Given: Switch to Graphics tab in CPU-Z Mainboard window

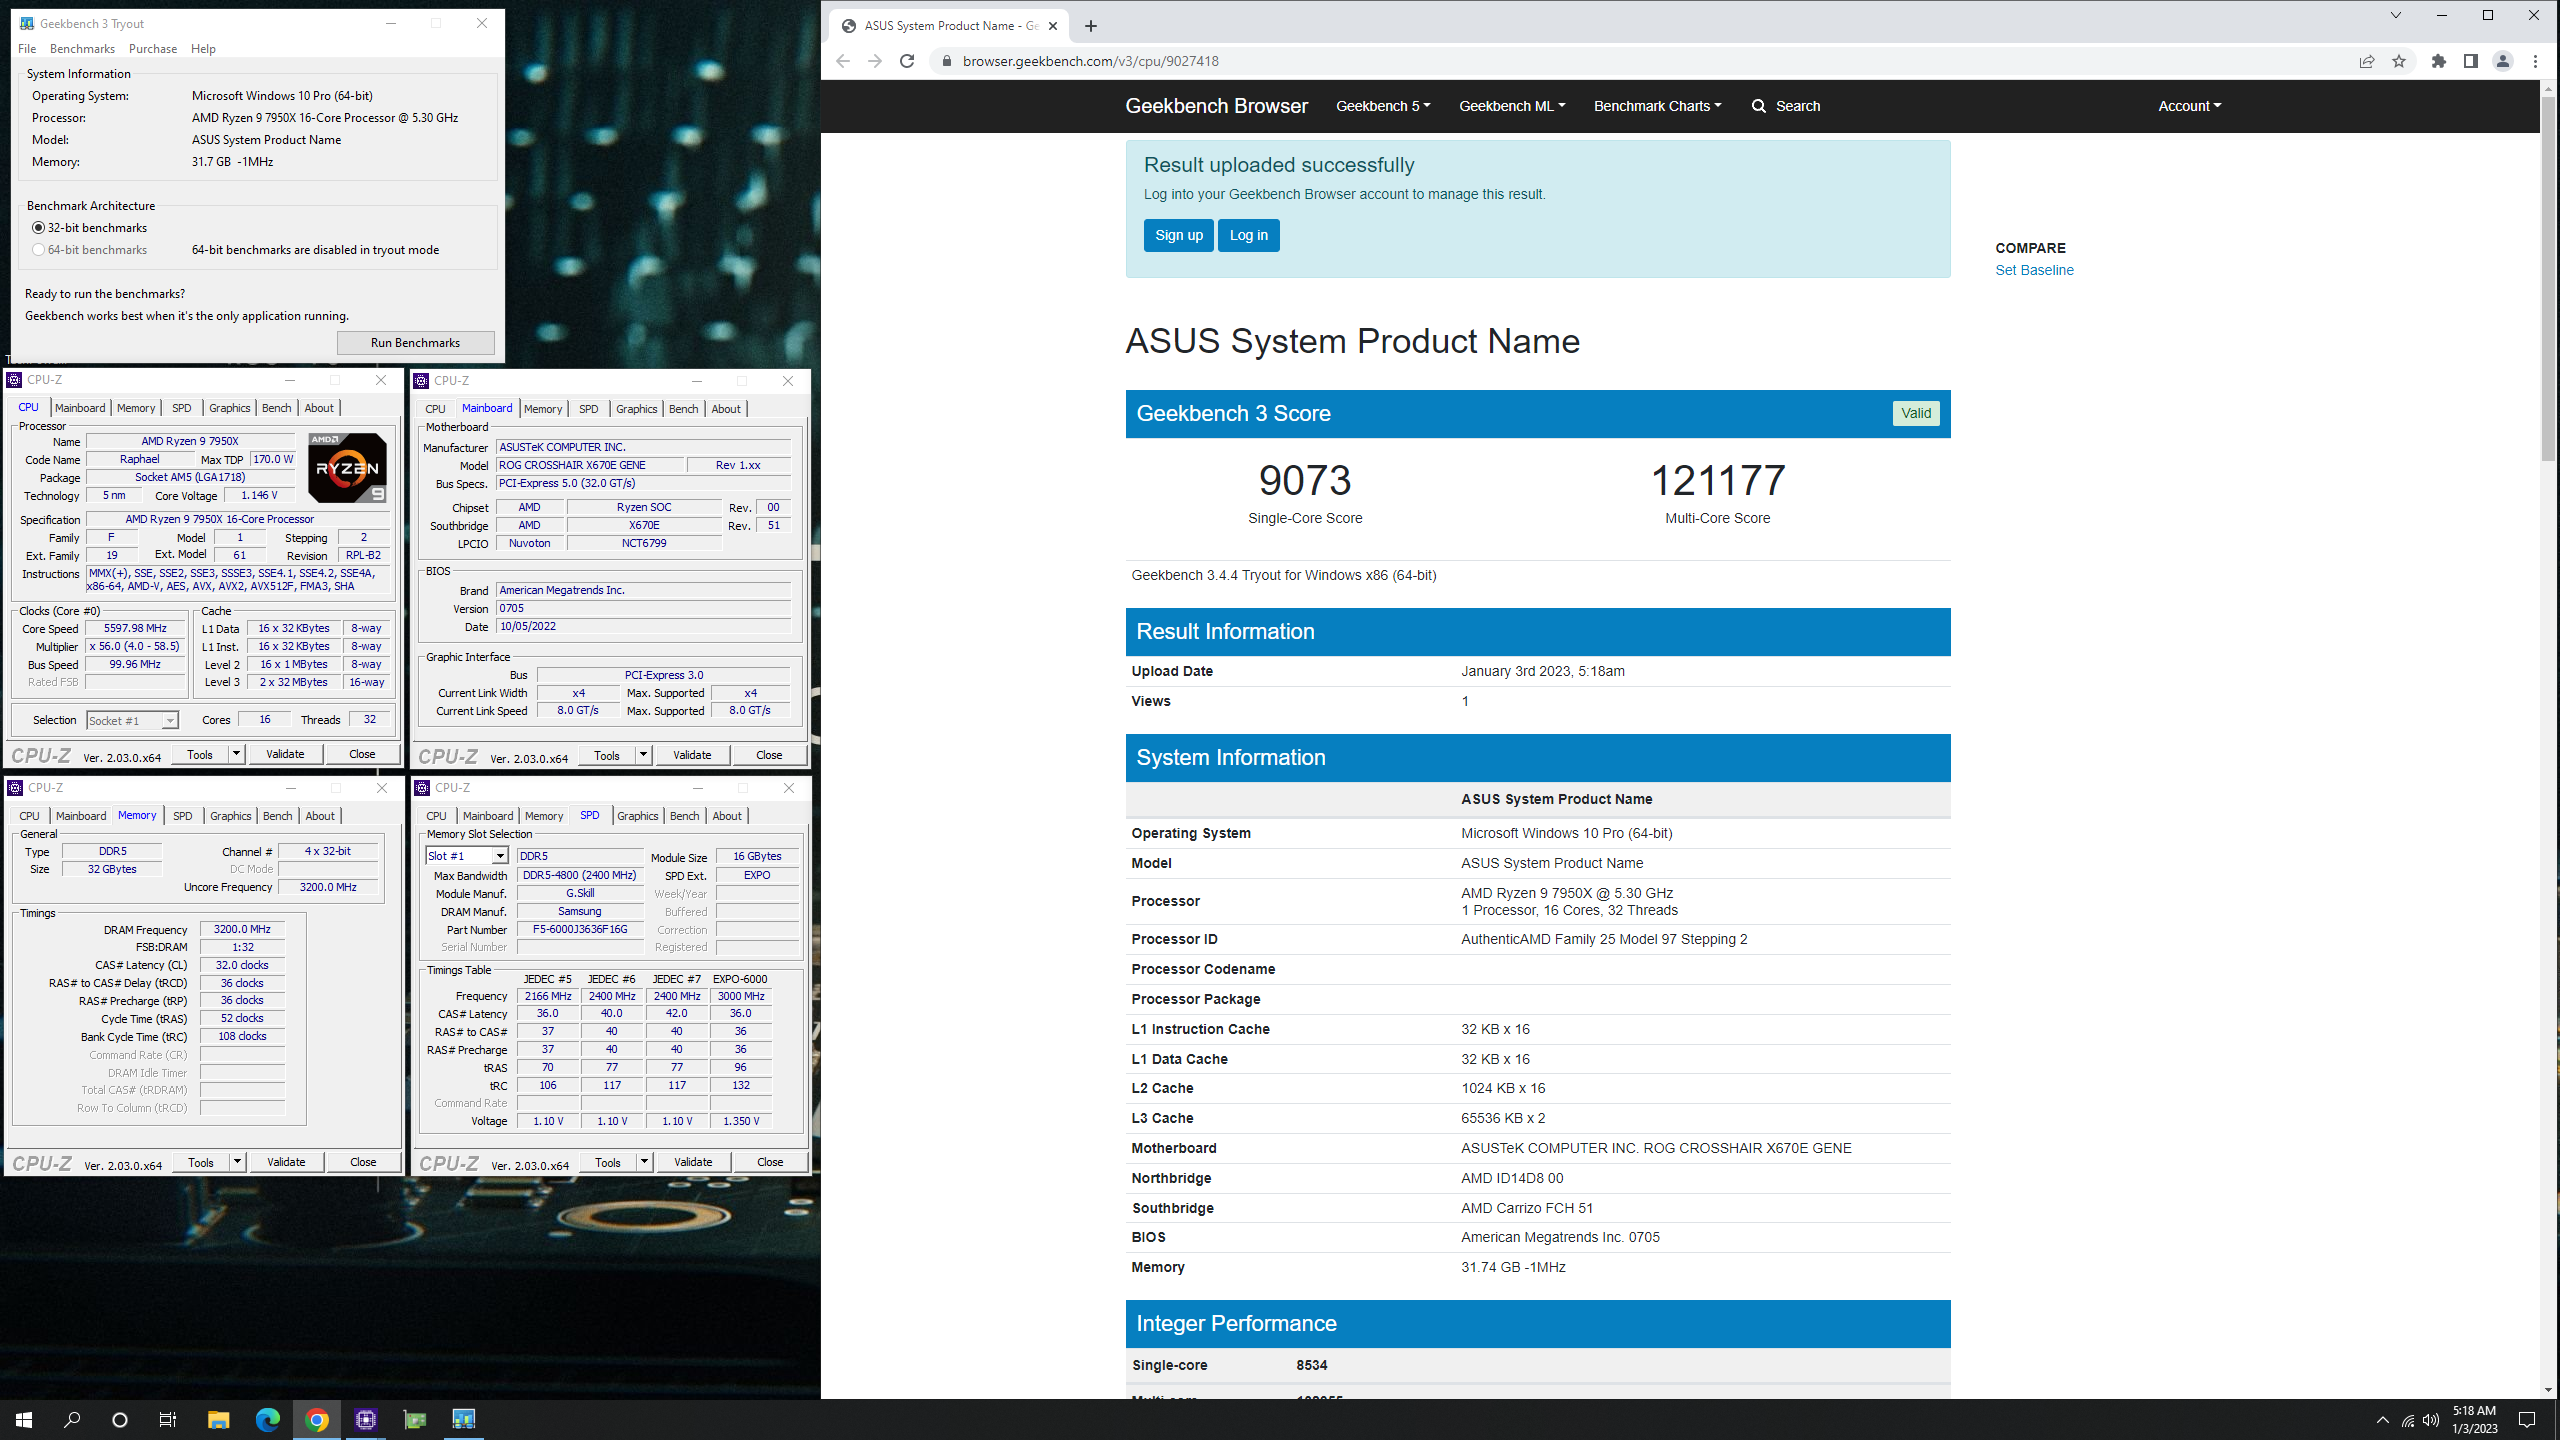Looking at the screenshot, I should 637,409.
